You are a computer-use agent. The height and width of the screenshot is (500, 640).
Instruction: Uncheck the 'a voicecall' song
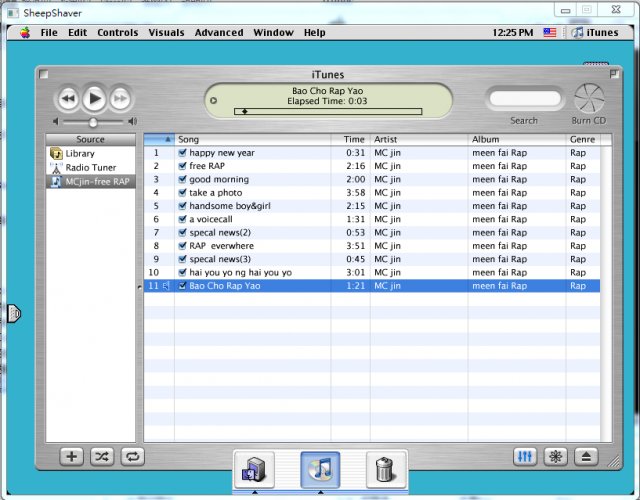(182, 219)
